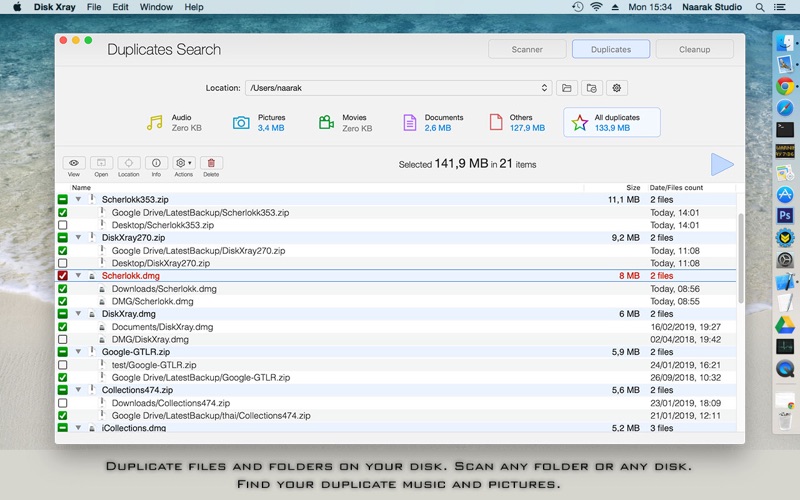This screenshot has width=800, height=500.
Task: Open Google Drive from the dock
Action: coord(785,324)
